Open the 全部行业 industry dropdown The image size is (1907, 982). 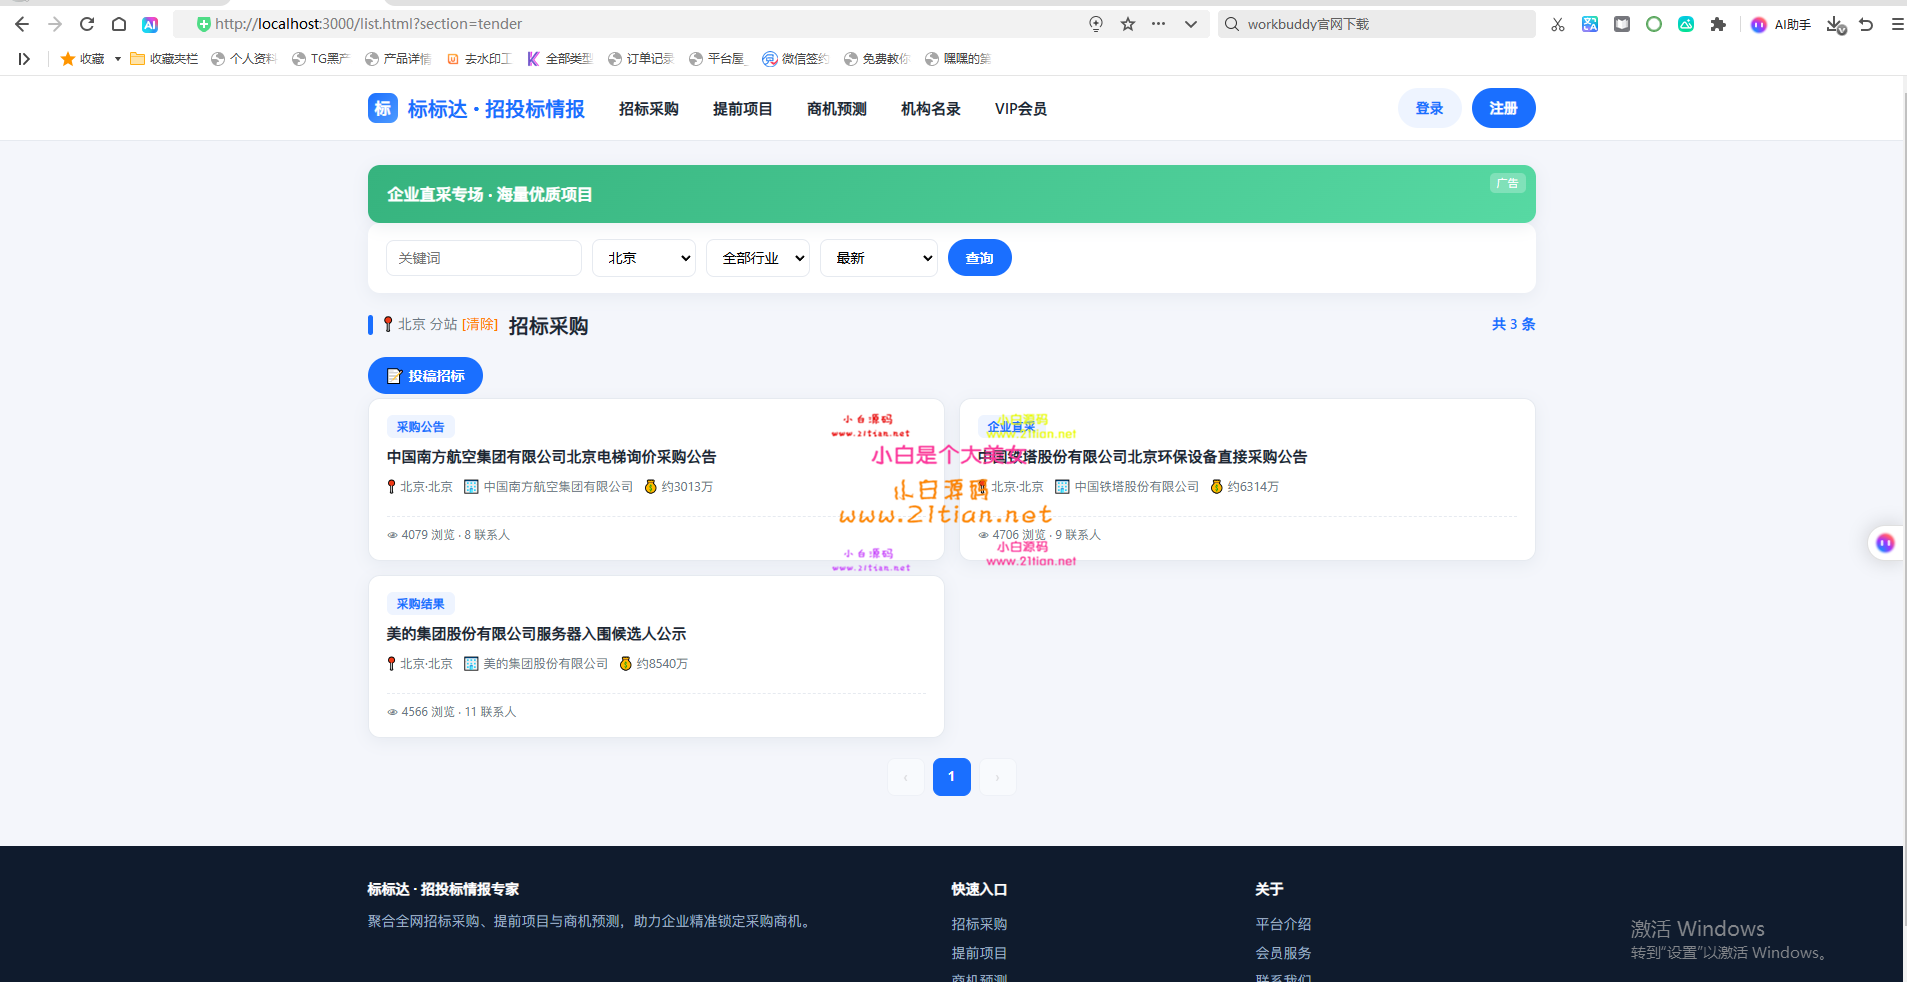(x=757, y=258)
